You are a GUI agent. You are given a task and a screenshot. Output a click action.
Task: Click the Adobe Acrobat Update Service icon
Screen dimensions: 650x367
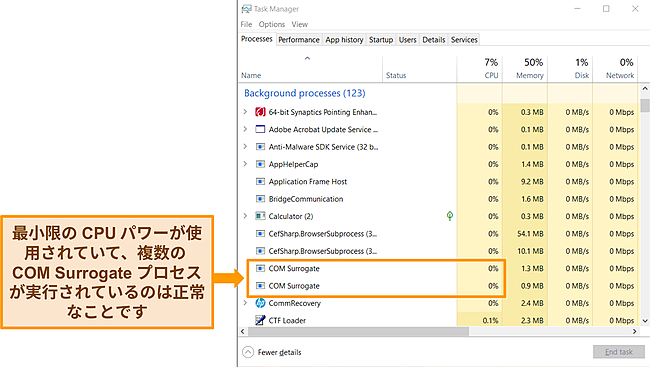[x=260, y=129]
